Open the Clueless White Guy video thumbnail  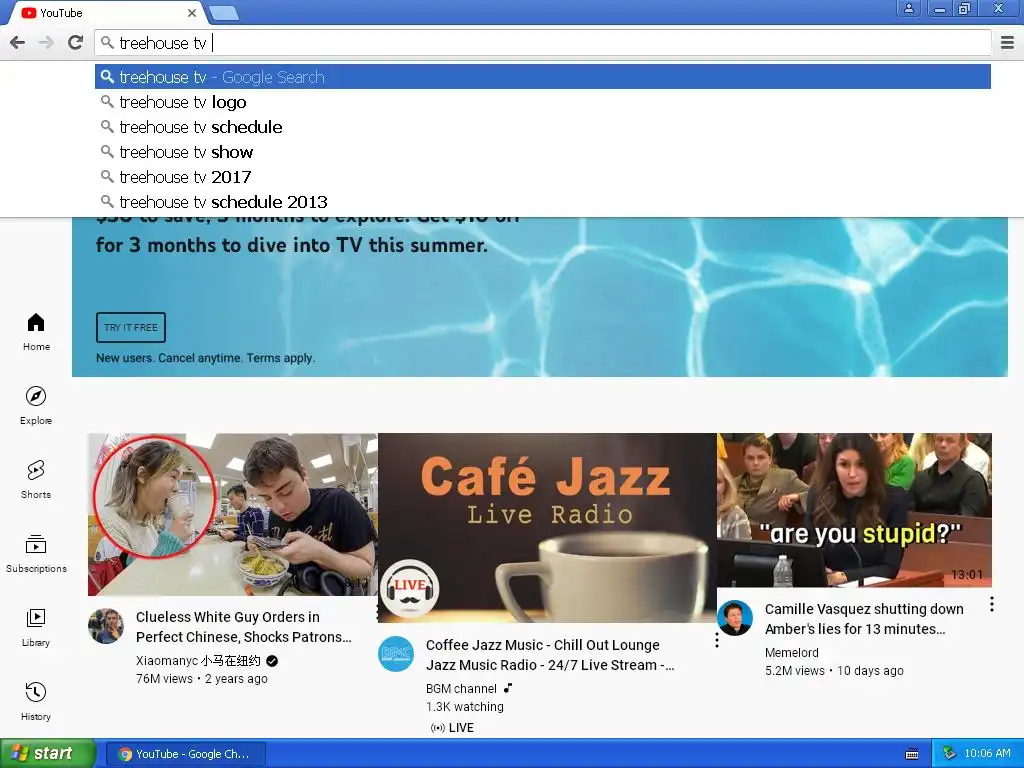(232, 514)
